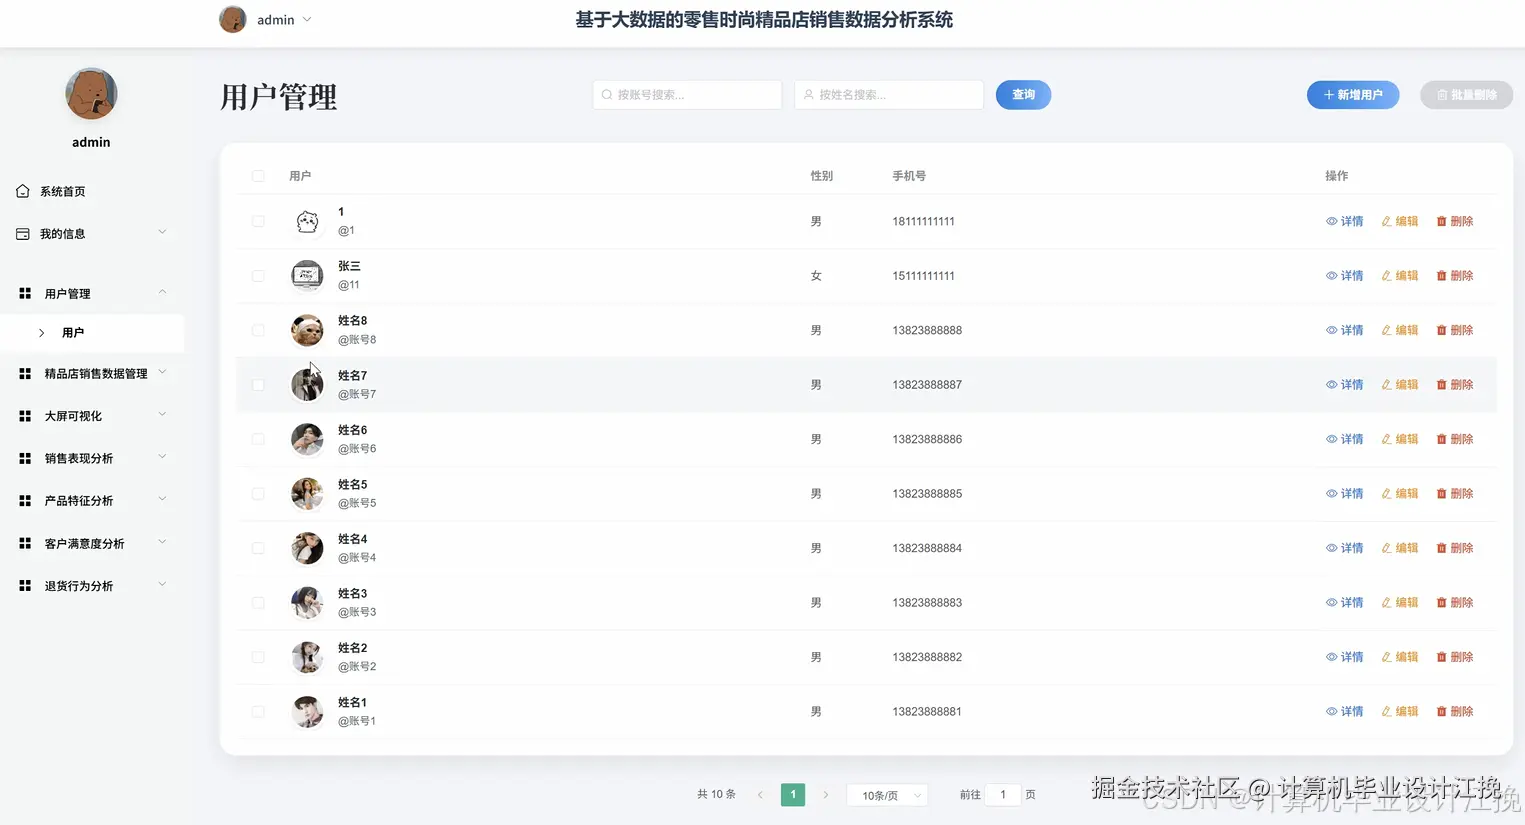Tick the select-all checkbox in table header
This screenshot has width=1525, height=825.
[x=258, y=176]
